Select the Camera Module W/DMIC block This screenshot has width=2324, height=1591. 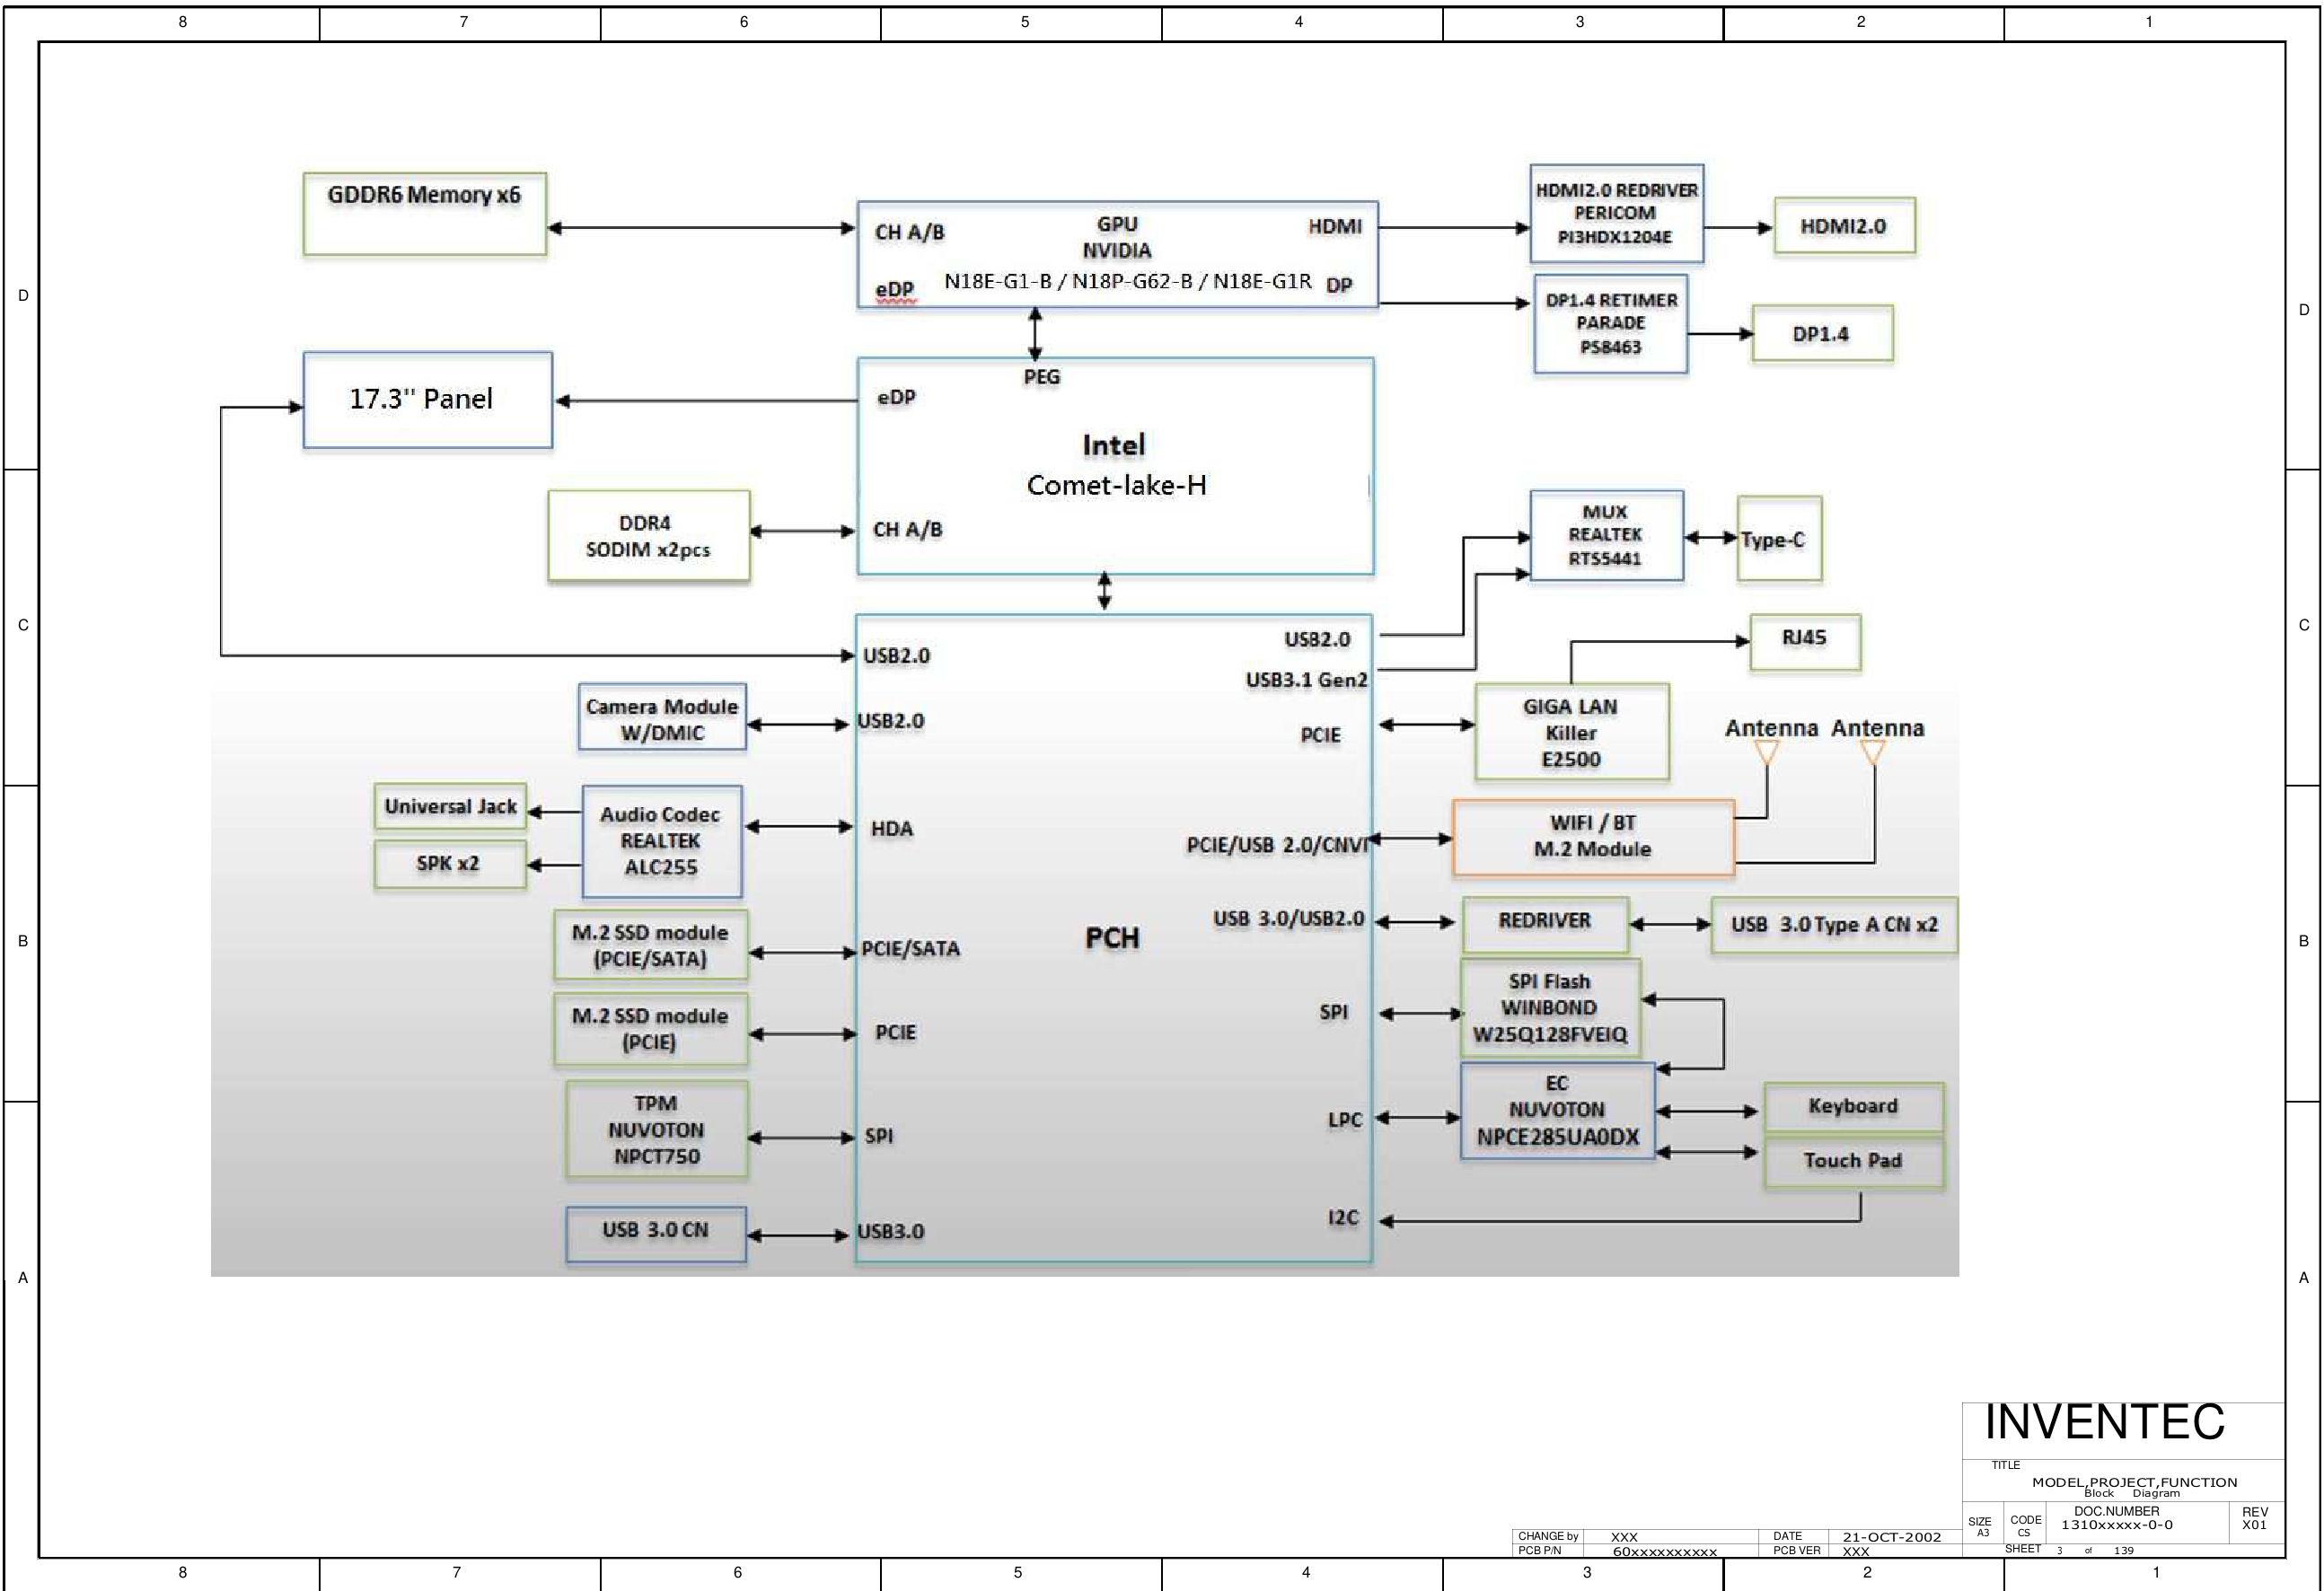[x=662, y=718]
